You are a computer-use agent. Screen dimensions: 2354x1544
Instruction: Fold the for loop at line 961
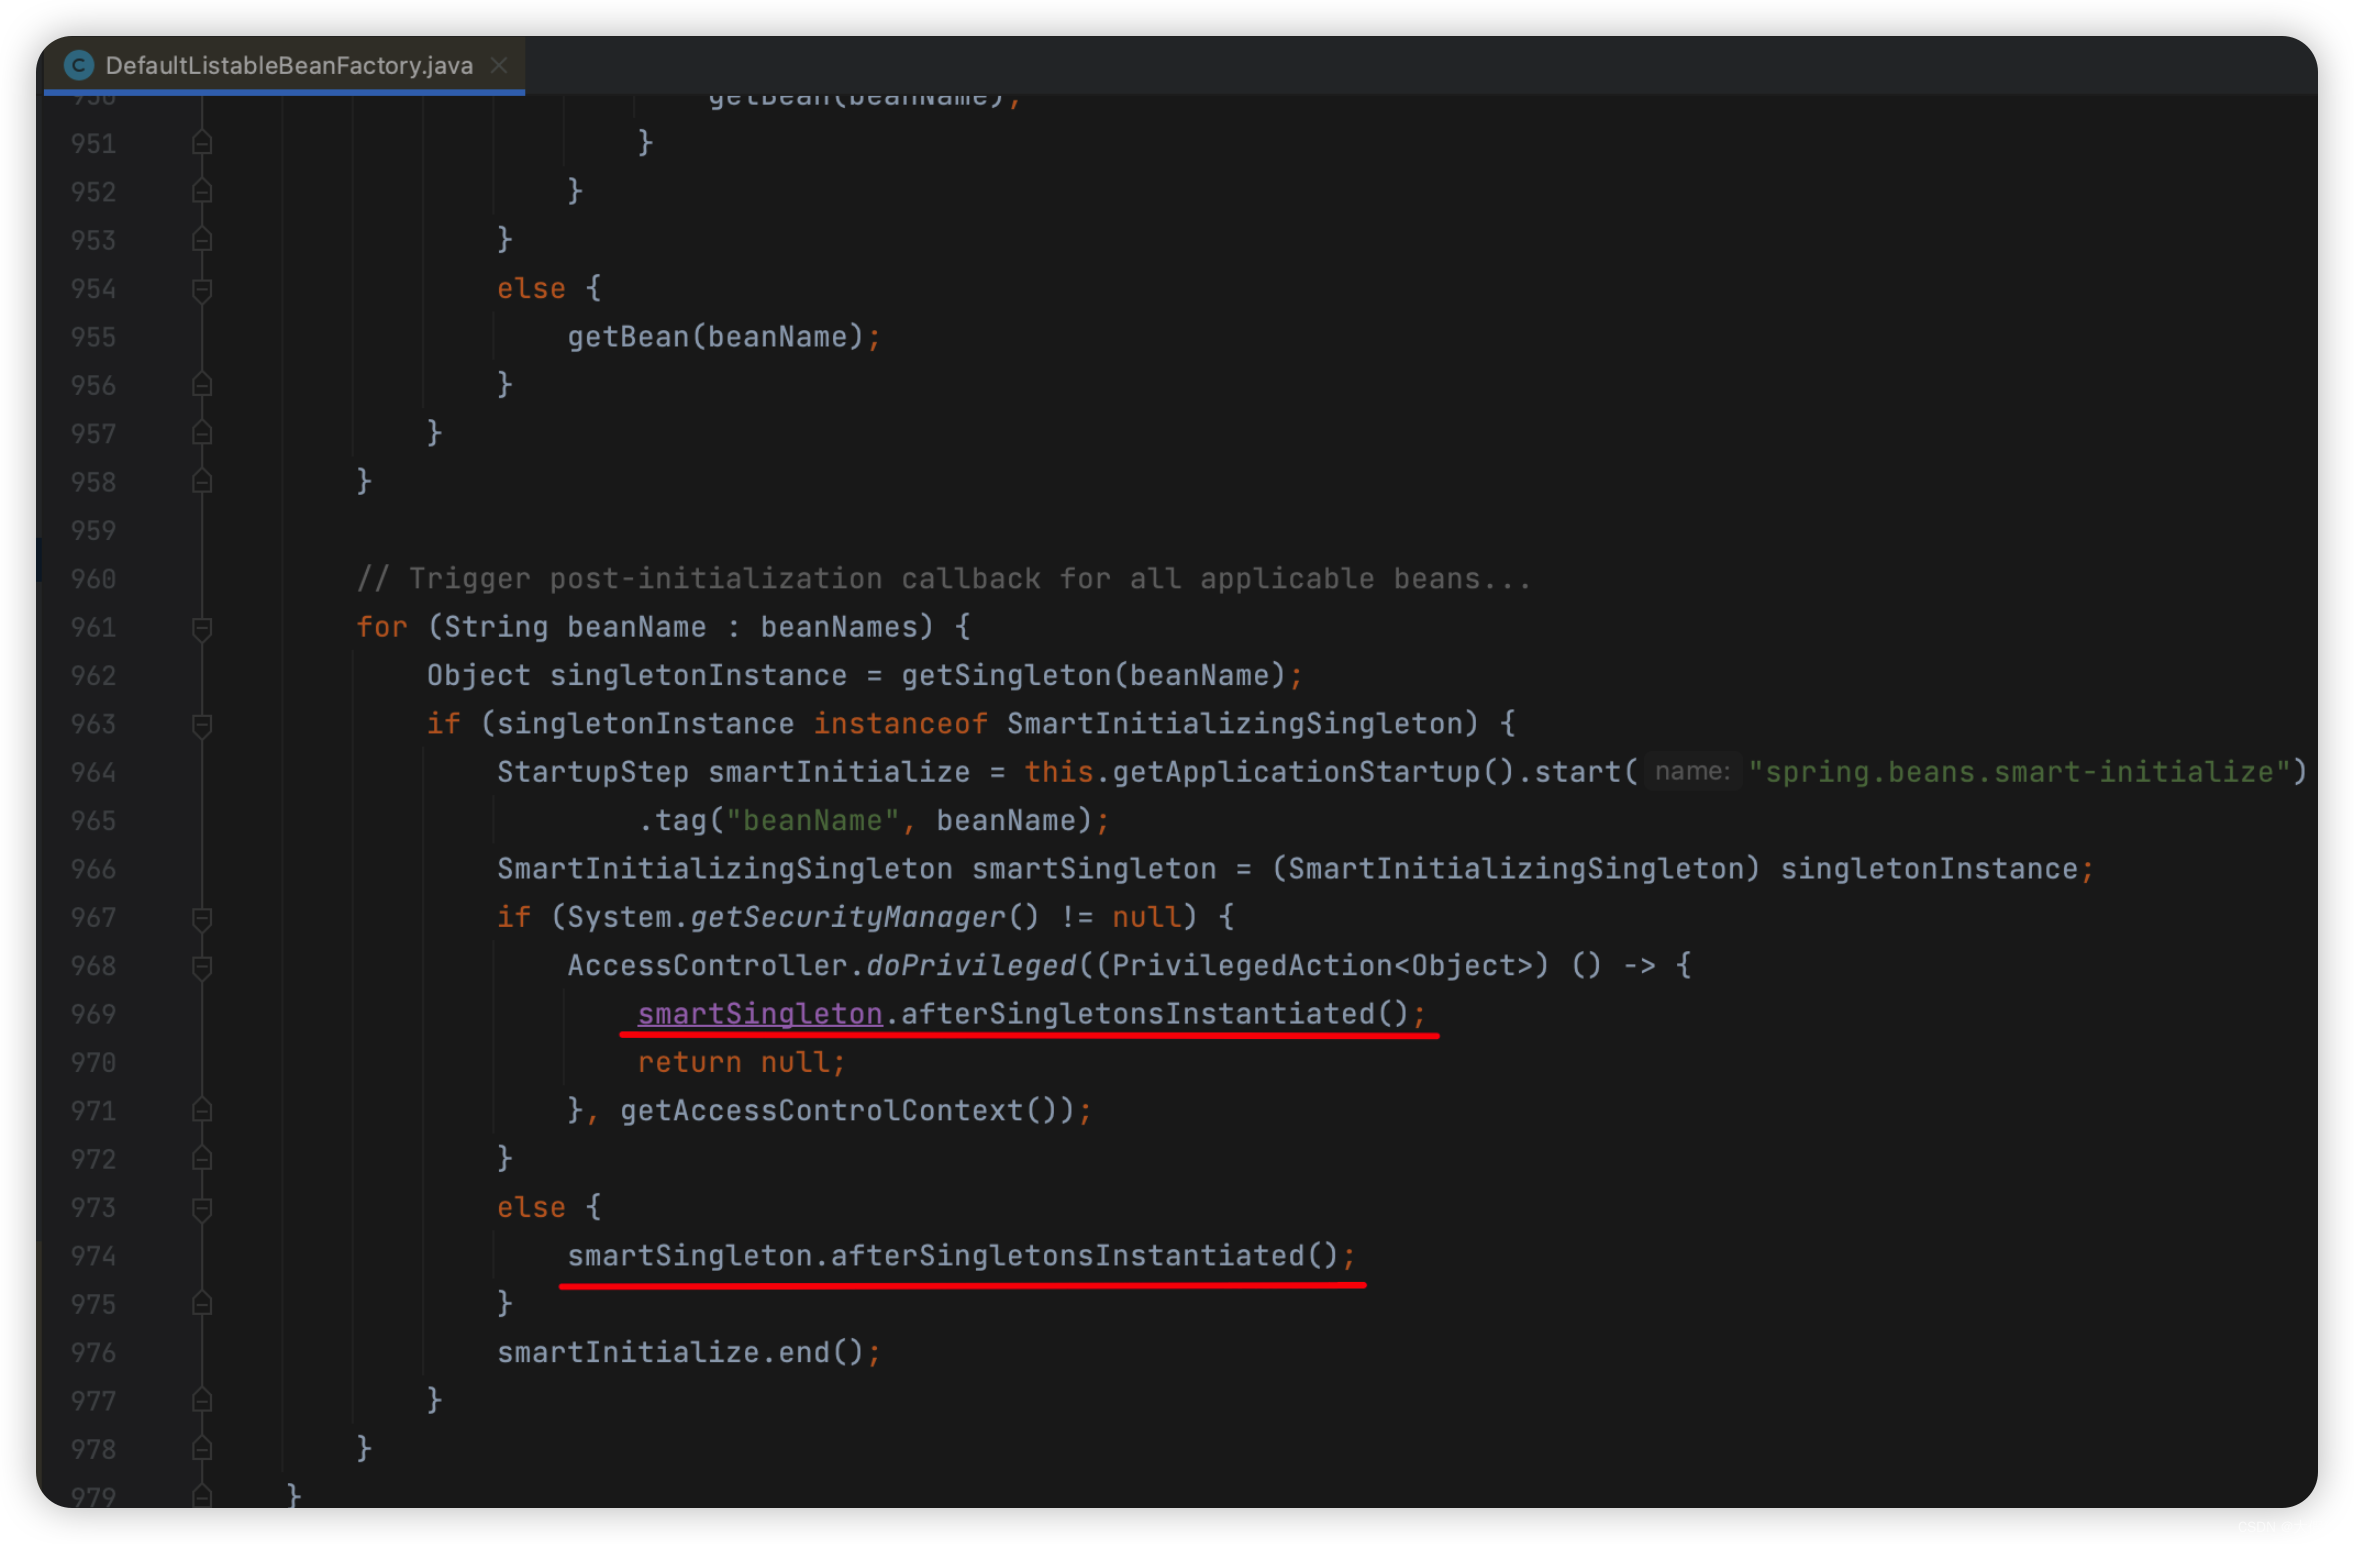pos(202,627)
